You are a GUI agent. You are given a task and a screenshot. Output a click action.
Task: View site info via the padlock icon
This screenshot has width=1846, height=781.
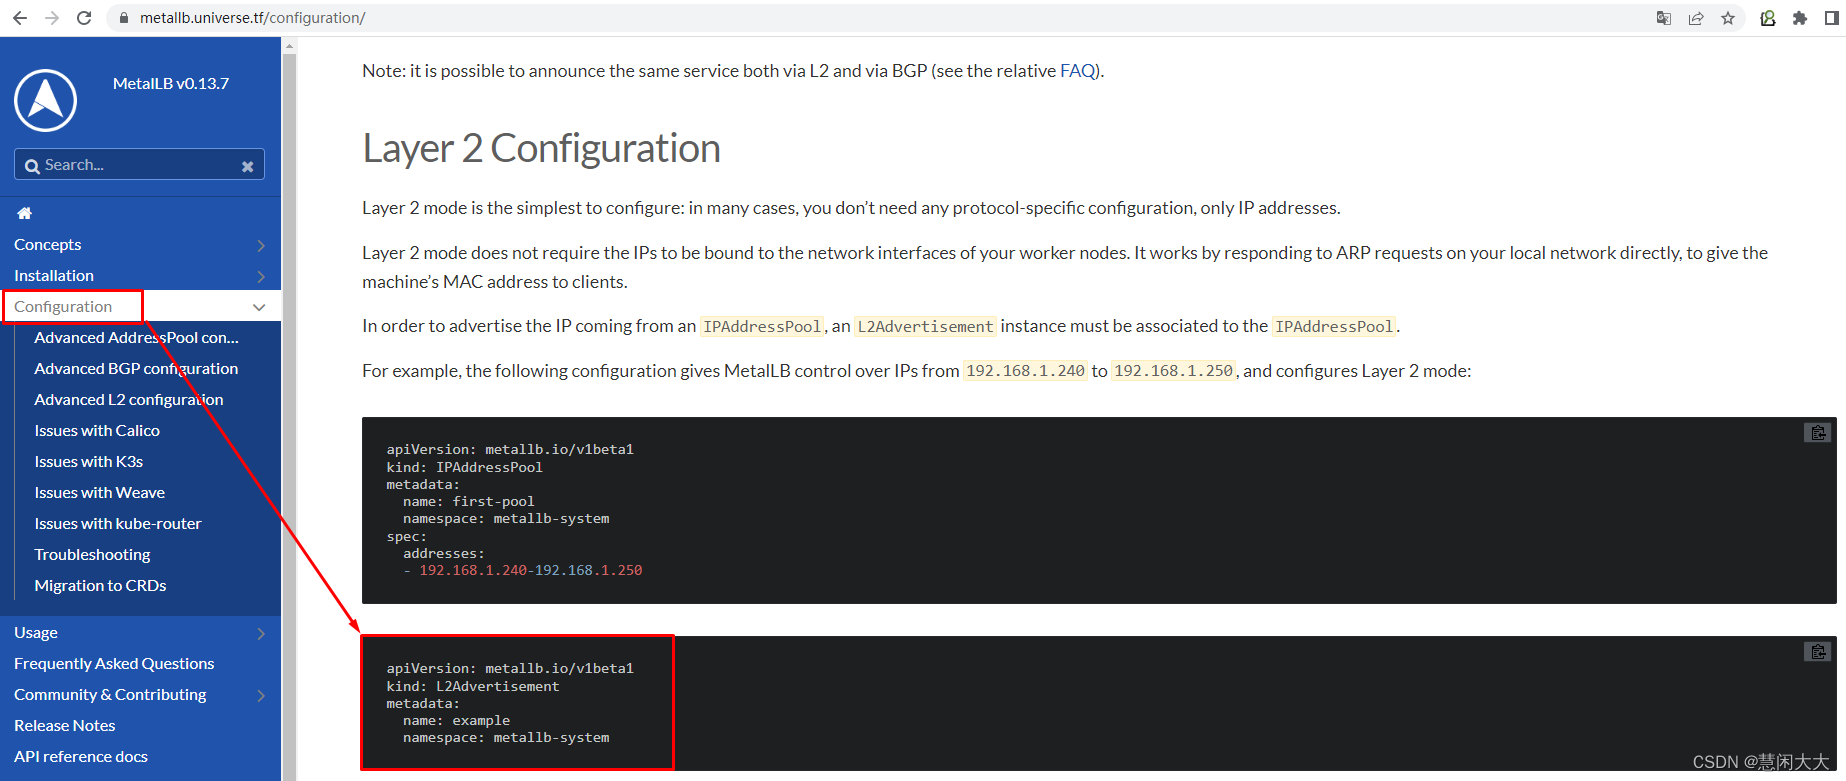pyautogui.click(x=123, y=18)
